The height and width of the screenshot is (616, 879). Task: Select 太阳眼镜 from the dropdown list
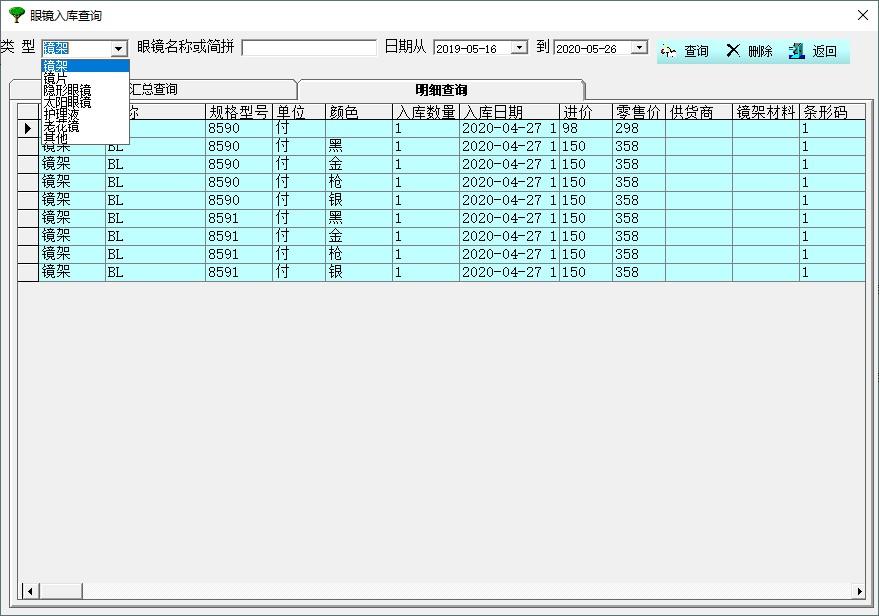click(x=66, y=102)
